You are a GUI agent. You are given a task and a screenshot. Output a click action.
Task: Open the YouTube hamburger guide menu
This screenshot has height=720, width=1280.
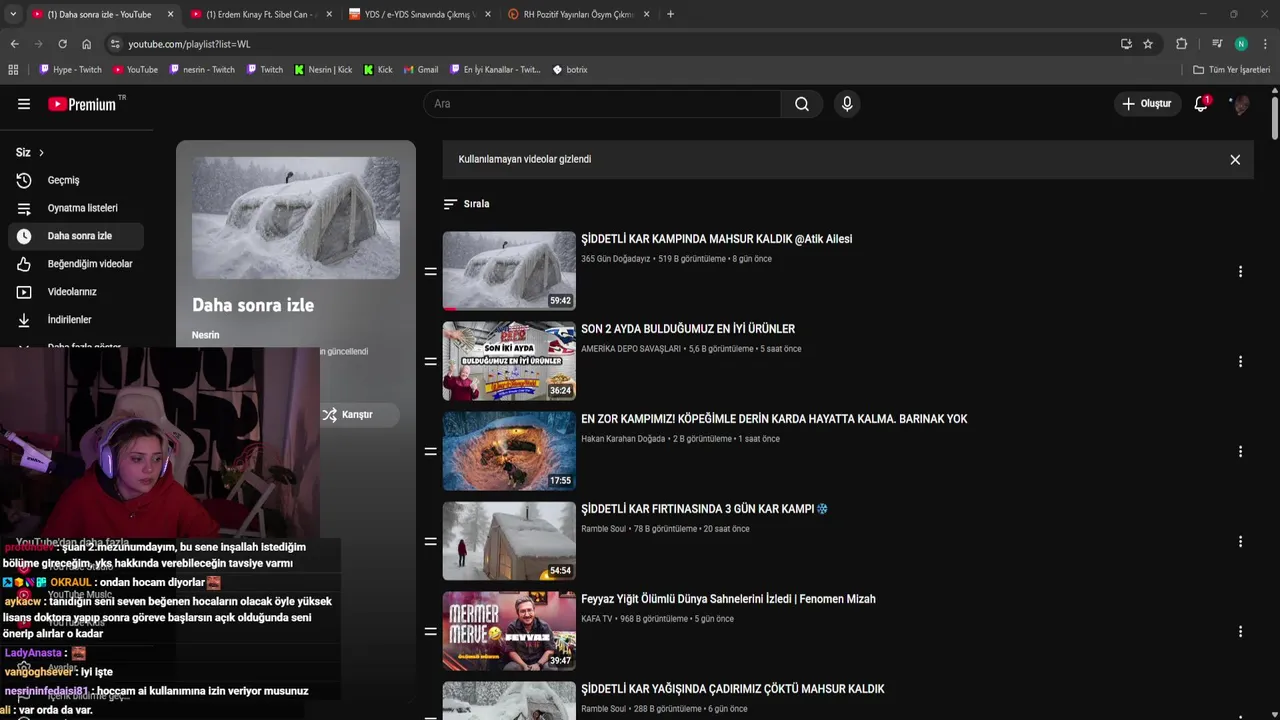pyautogui.click(x=24, y=104)
